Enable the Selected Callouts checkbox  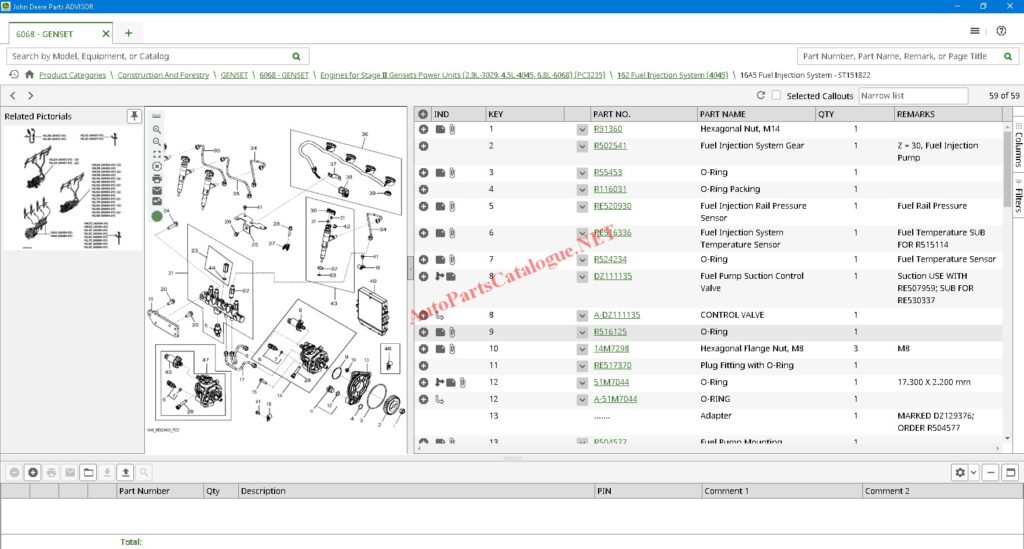[x=777, y=96]
